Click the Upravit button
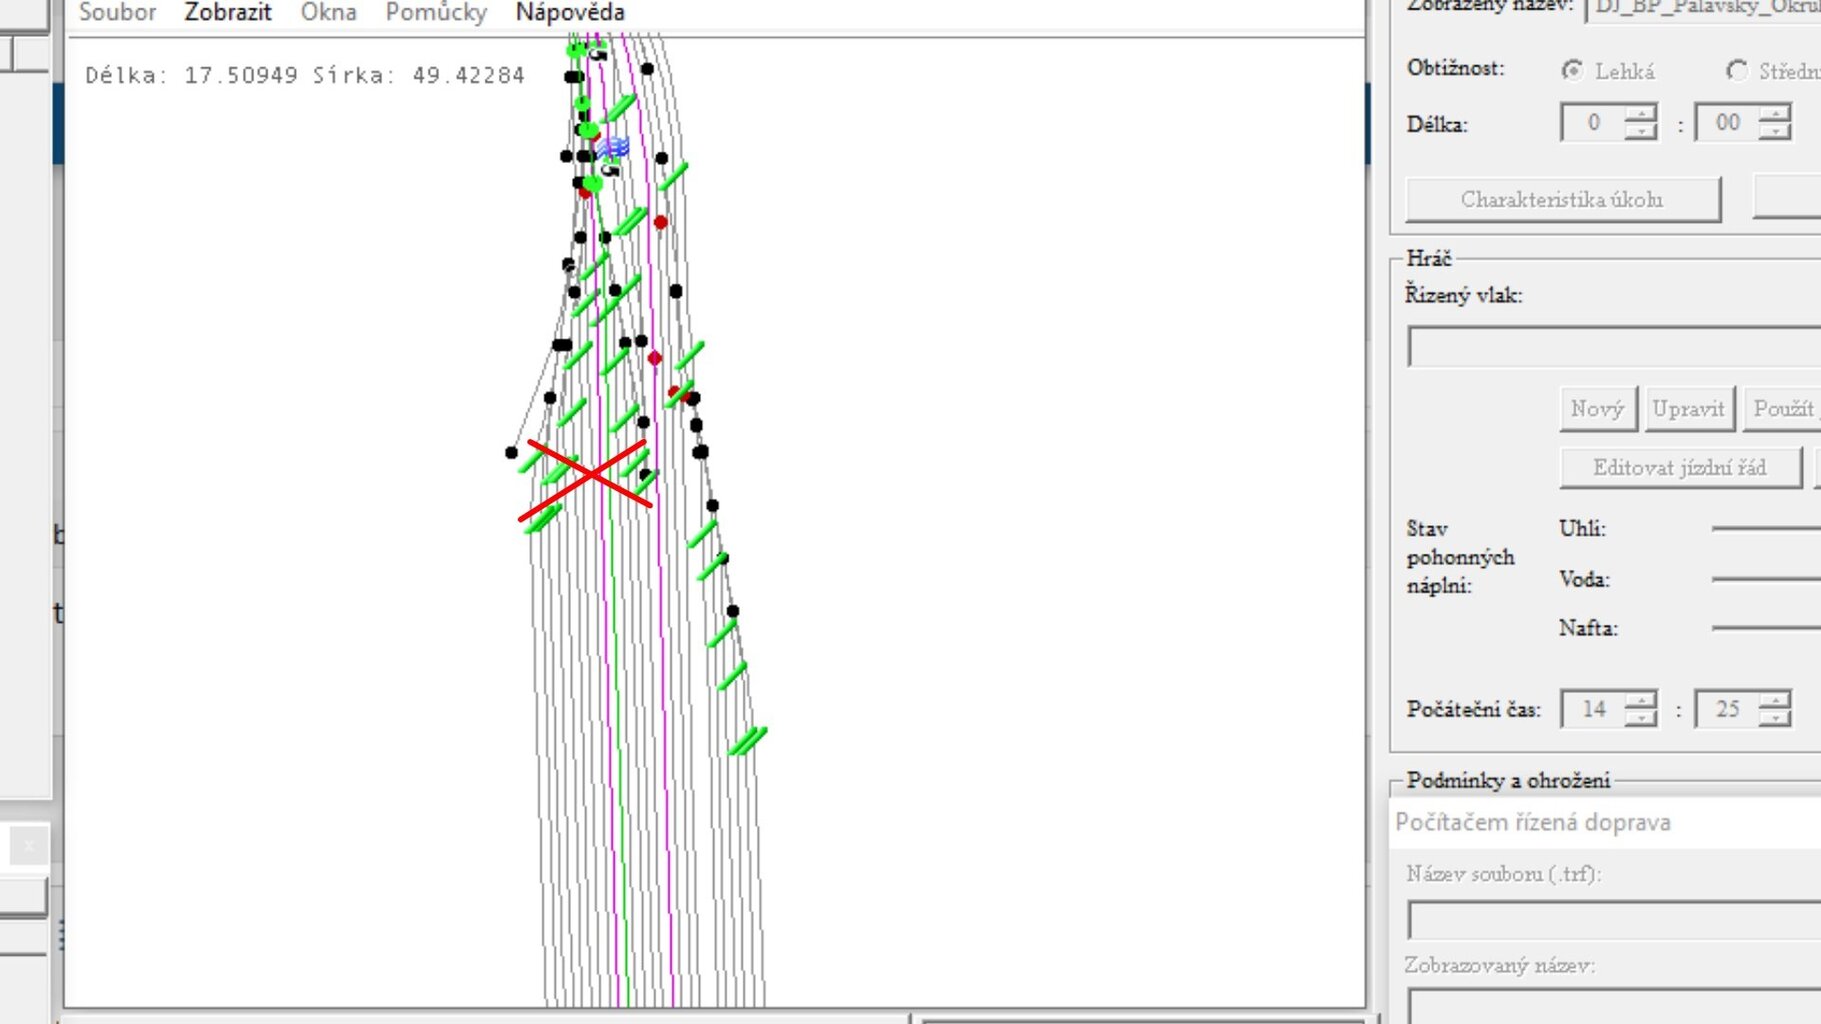The image size is (1821, 1024). (1688, 409)
